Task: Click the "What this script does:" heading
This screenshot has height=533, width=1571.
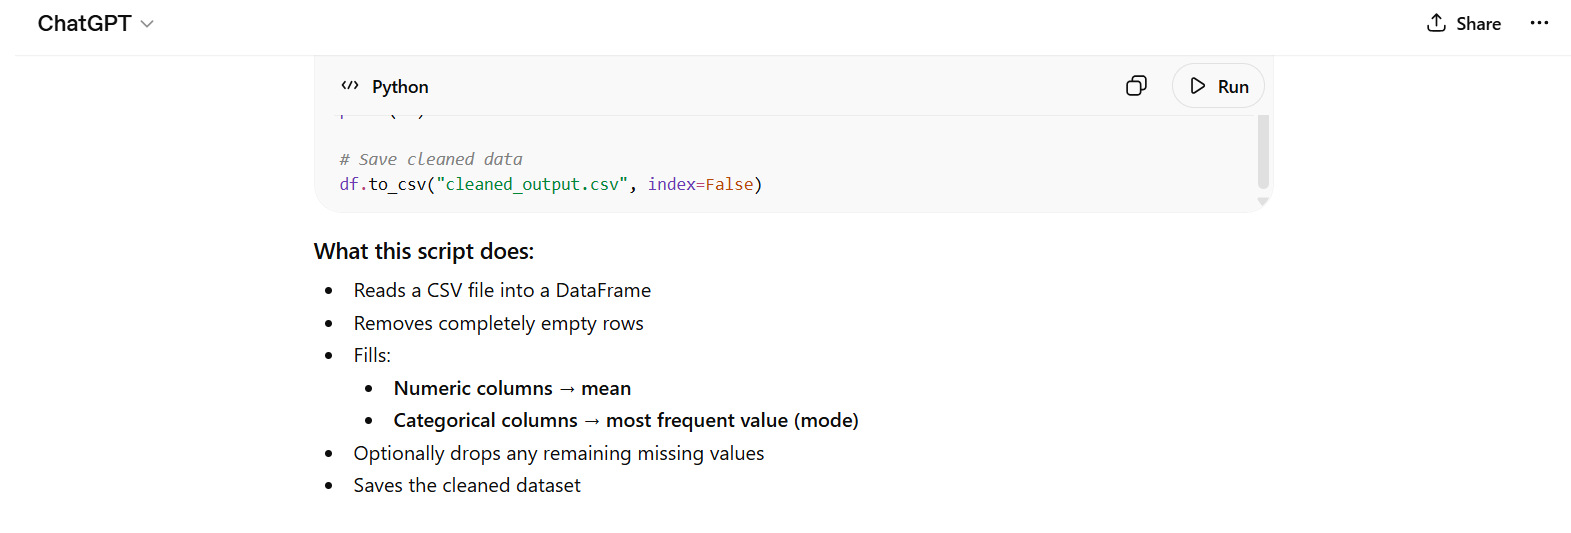Action: coord(424,251)
